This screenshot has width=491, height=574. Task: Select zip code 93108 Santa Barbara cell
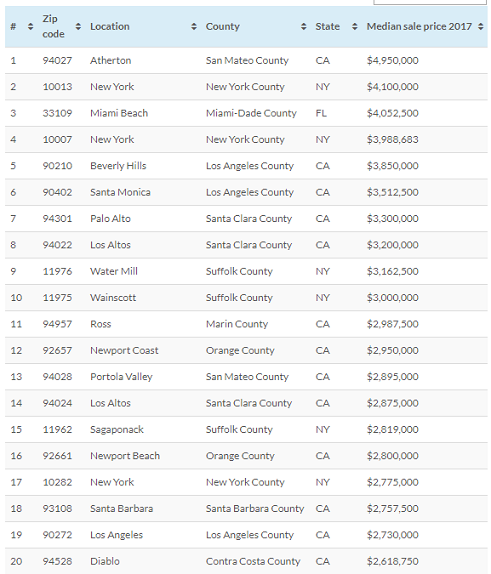[57, 508]
